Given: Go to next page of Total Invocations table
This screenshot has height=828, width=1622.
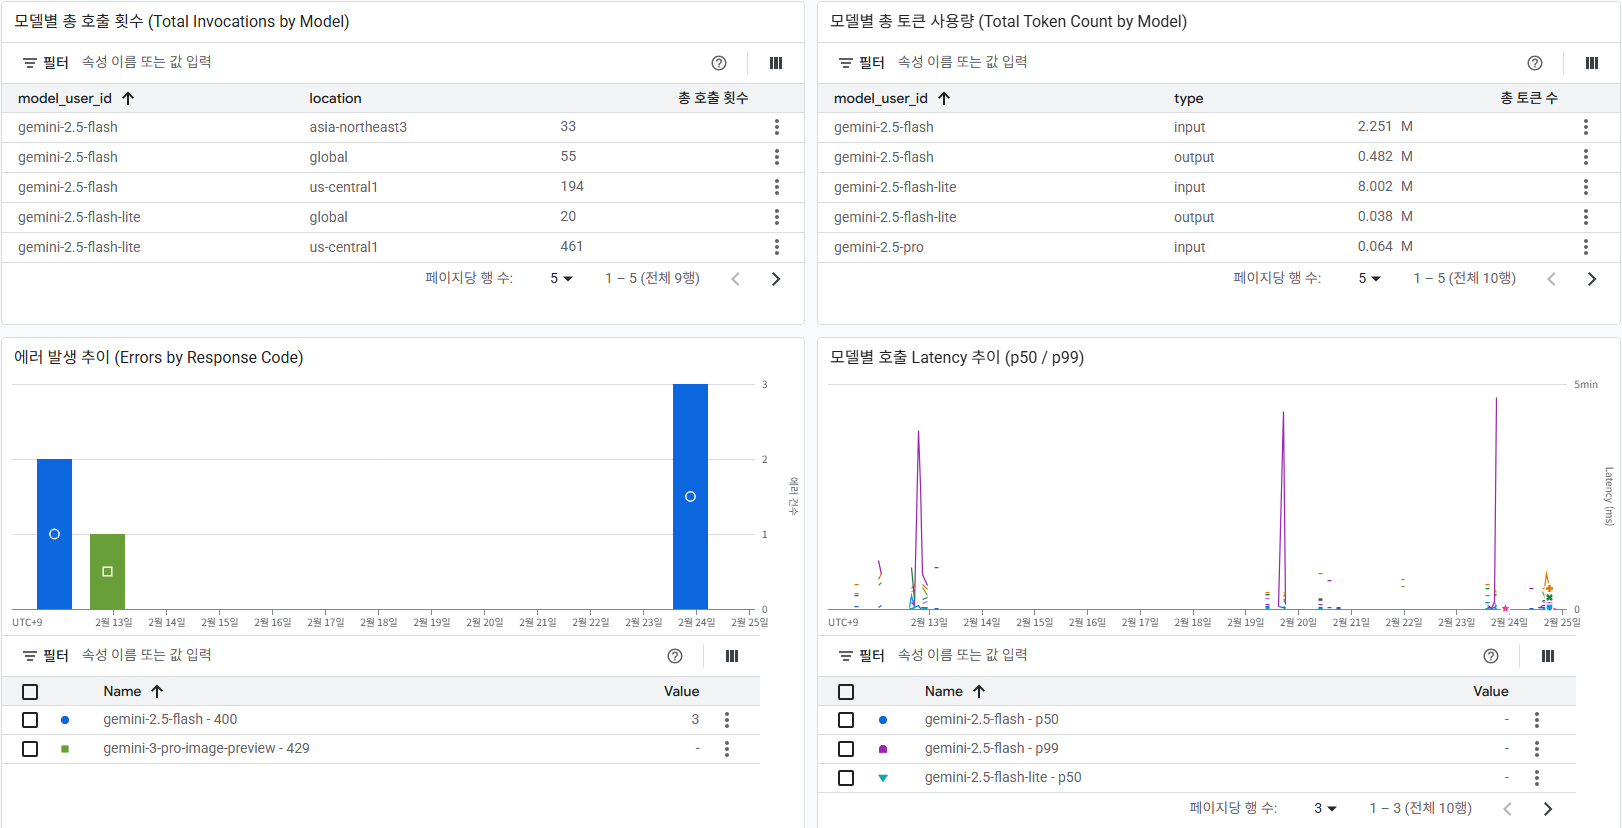Looking at the screenshot, I should click(x=776, y=279).
